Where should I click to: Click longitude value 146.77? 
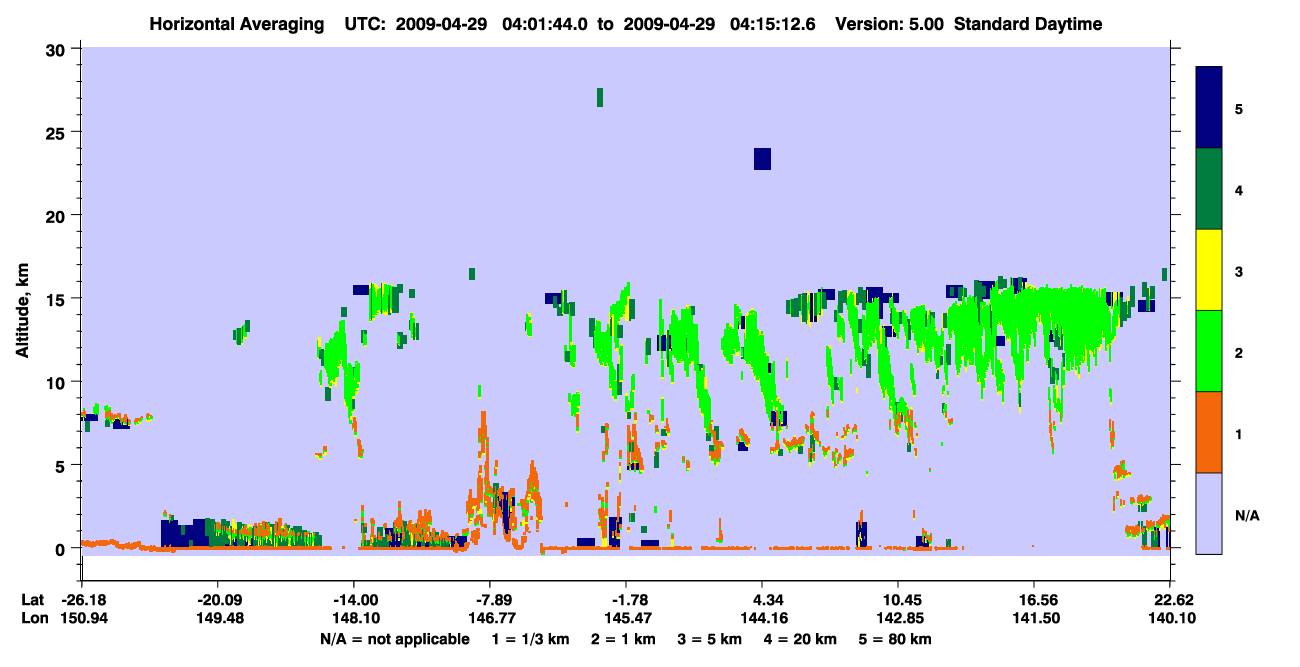[x=490, y=619]
